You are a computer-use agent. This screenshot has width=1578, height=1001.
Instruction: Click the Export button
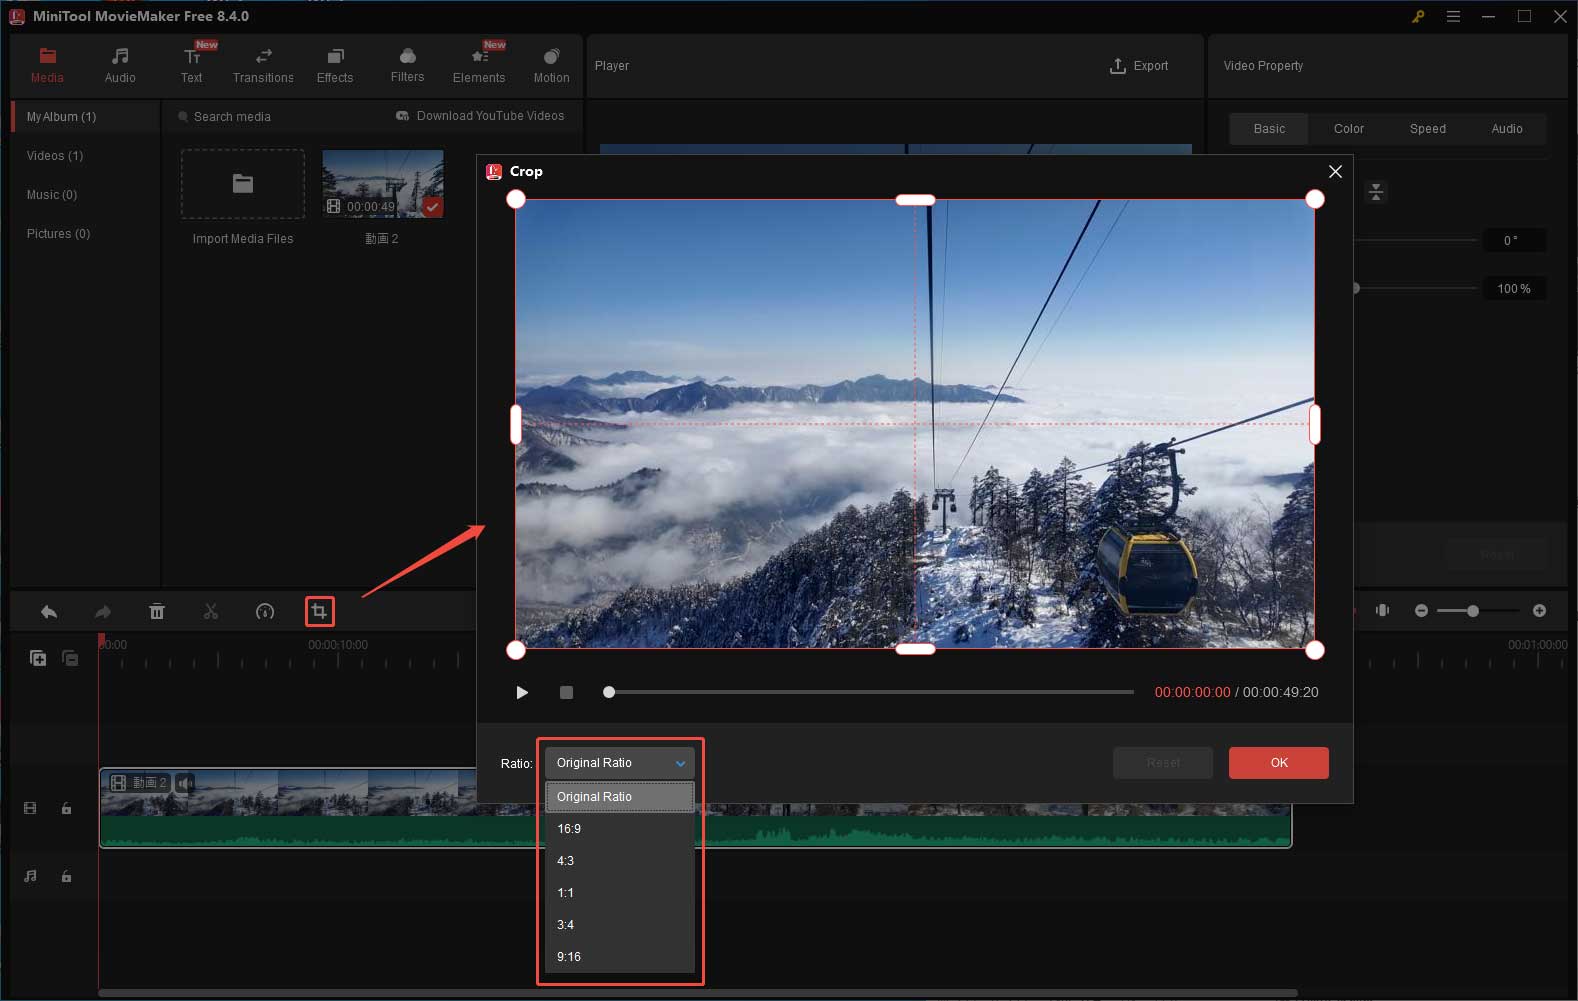tap(1139, 66)
